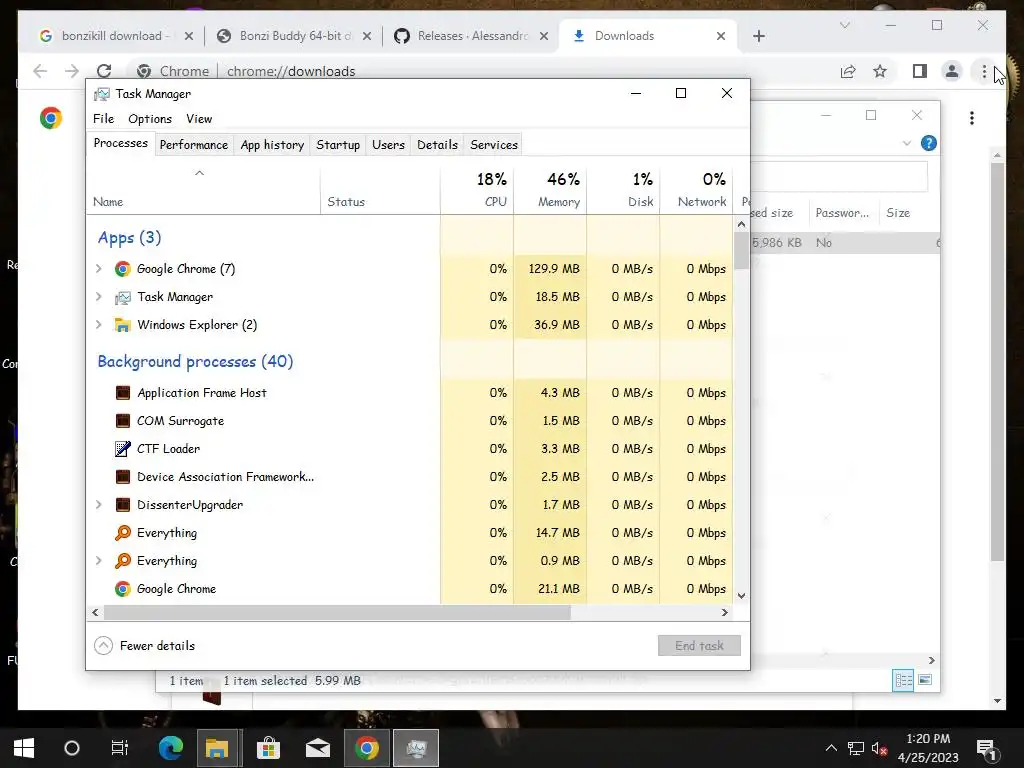Click the background Google Chrome process icon
Viewport: 1024px width, 768px height.
click(x=122, y=588)
